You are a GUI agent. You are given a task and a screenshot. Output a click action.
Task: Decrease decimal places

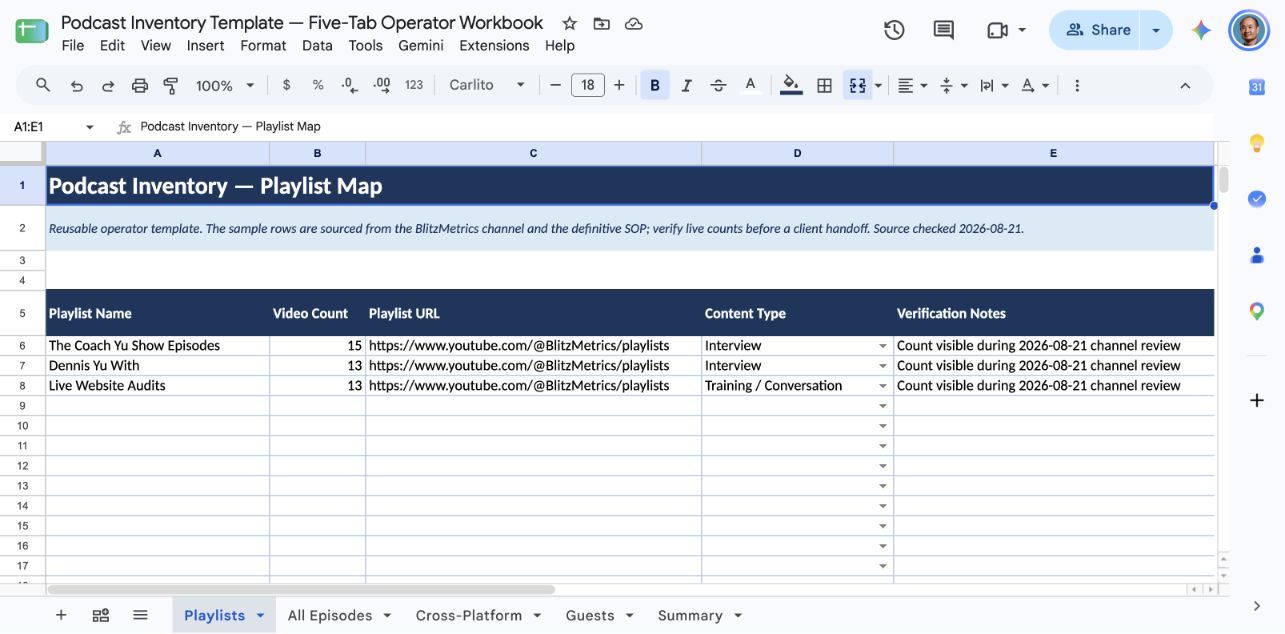[x=349, y=85]
